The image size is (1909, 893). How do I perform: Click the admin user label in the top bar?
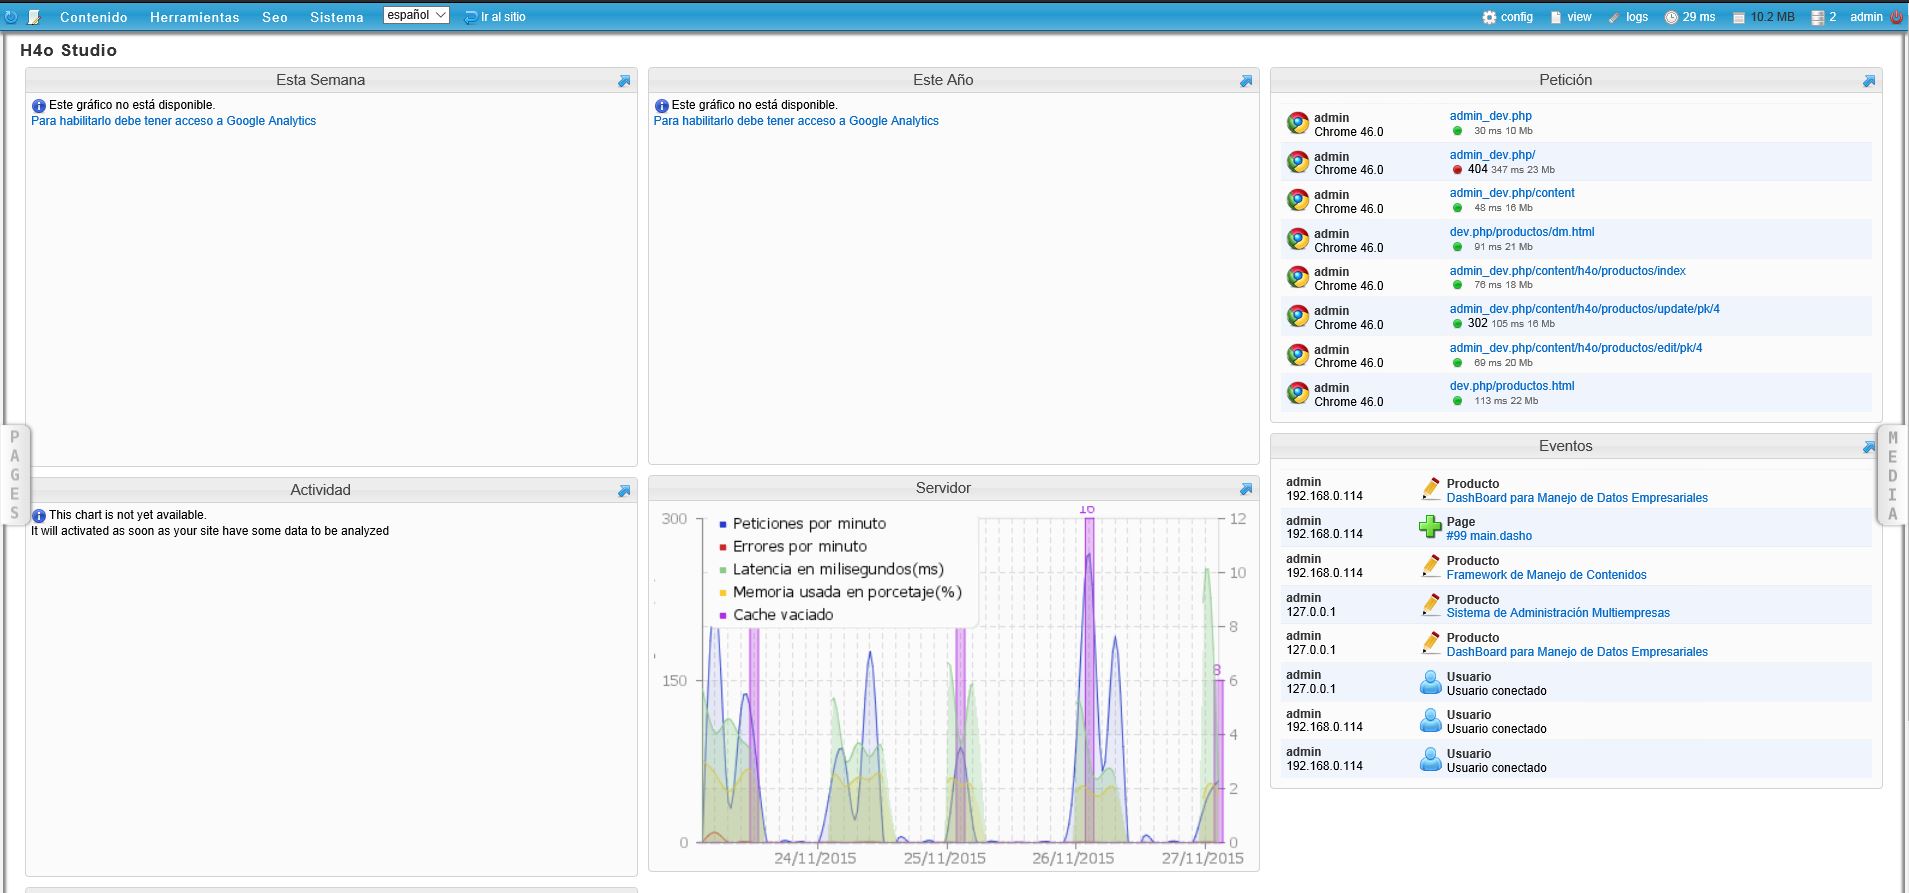point(1866,17)
